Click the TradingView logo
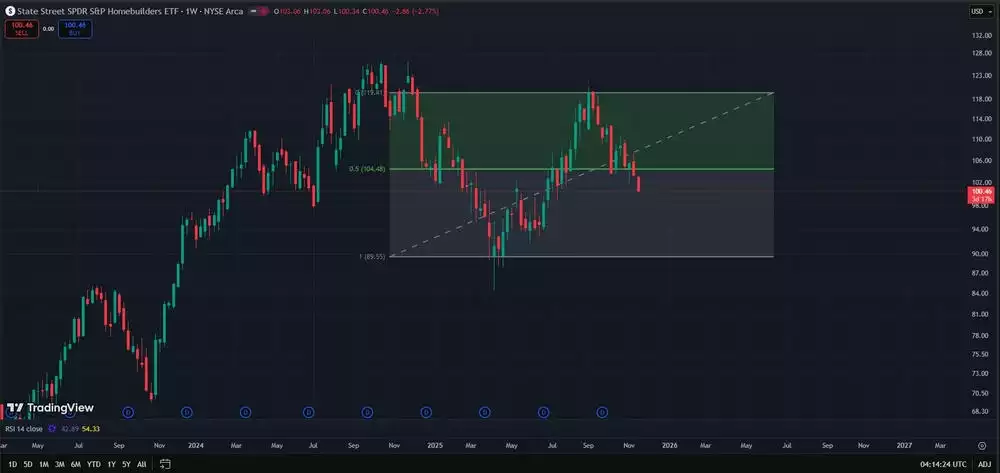This screenshot has width=1000, height=473. point(50,408)
